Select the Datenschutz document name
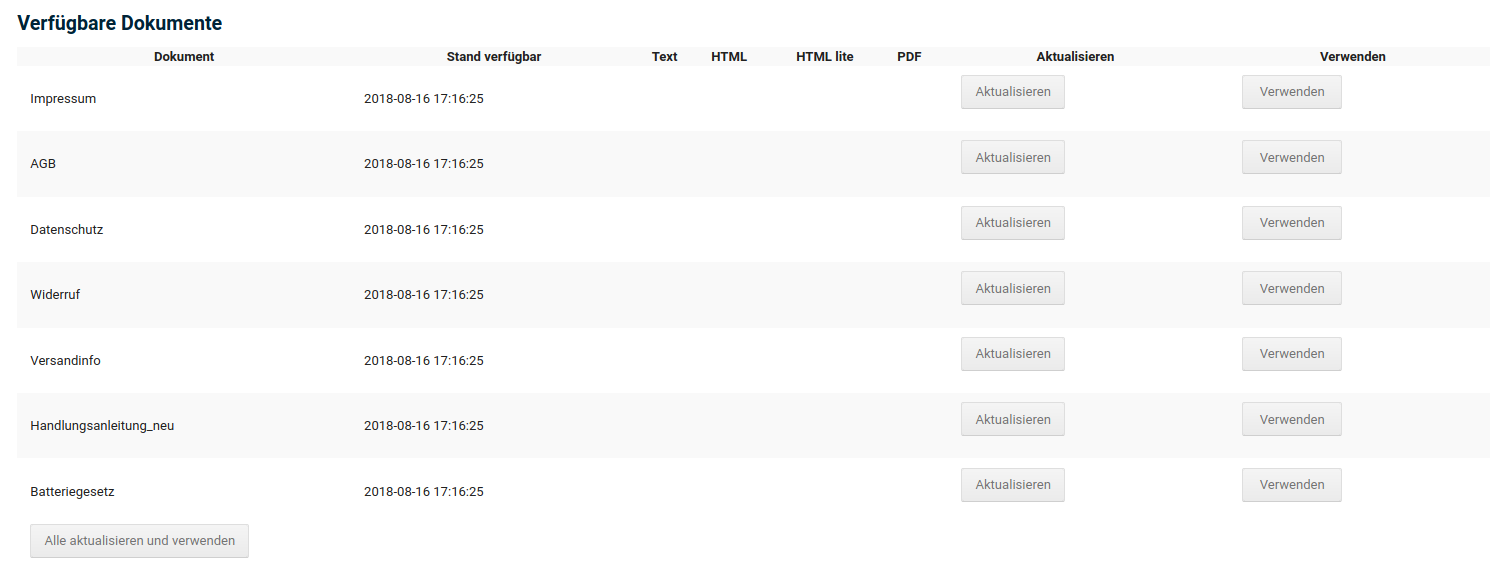This screenshot has width=1505, height=581. (67, 230)
